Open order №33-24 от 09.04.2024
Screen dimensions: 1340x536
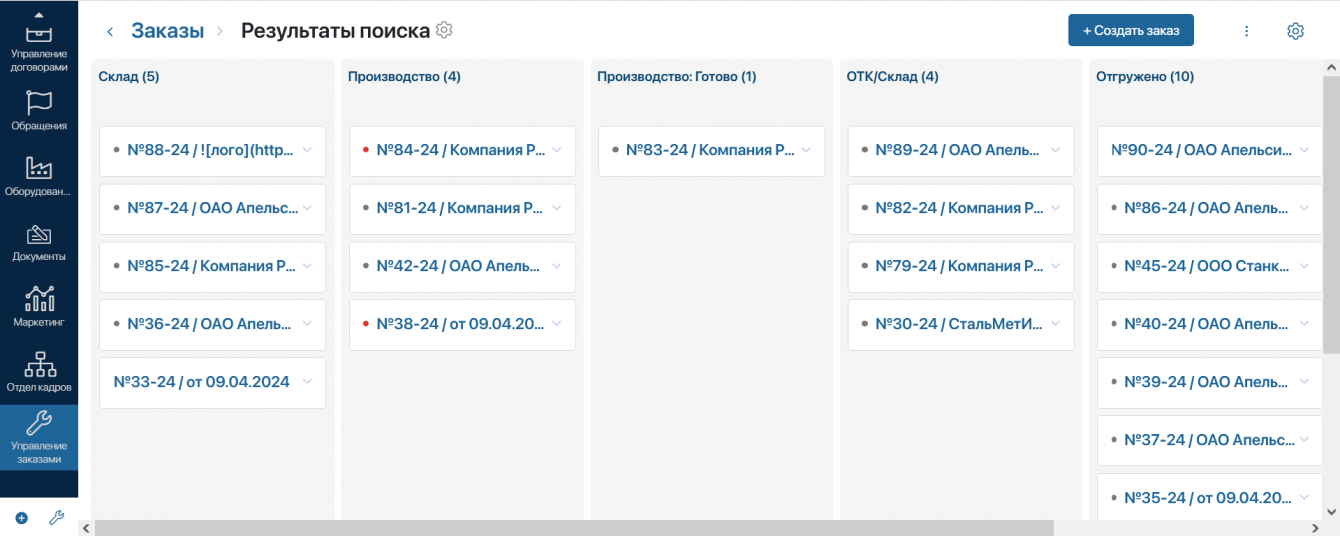[201, 382]
